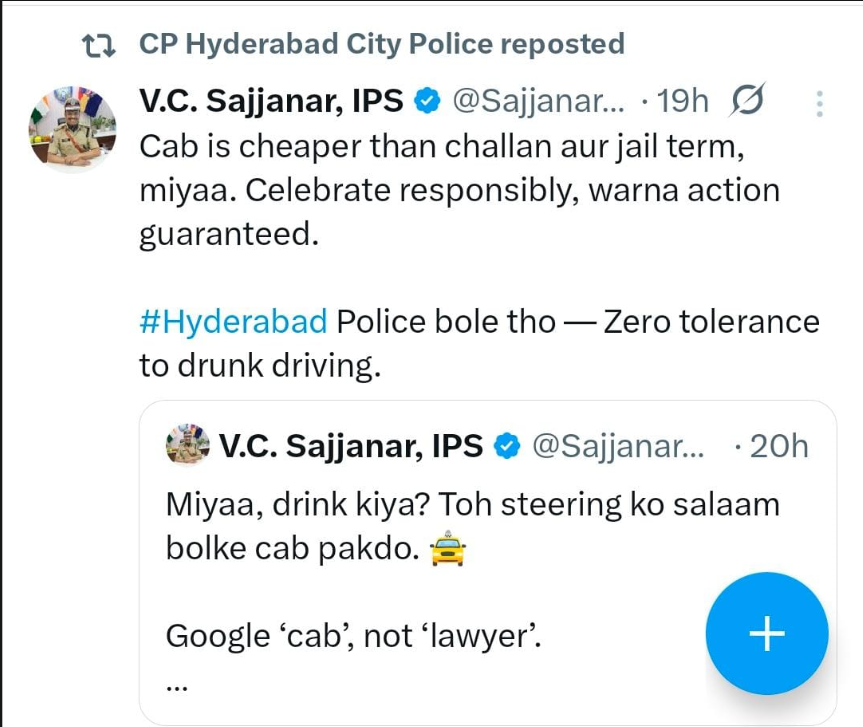863x727 pixels.
Task: Open the #Hyderabad hashtag
Action: [x=233, y=322]
